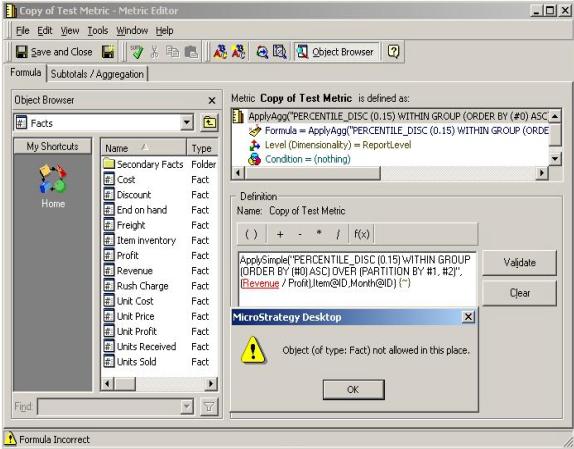Sort list by Name column header
The width and height of the screenshot is (574, 449).
[x=144, y=148]
